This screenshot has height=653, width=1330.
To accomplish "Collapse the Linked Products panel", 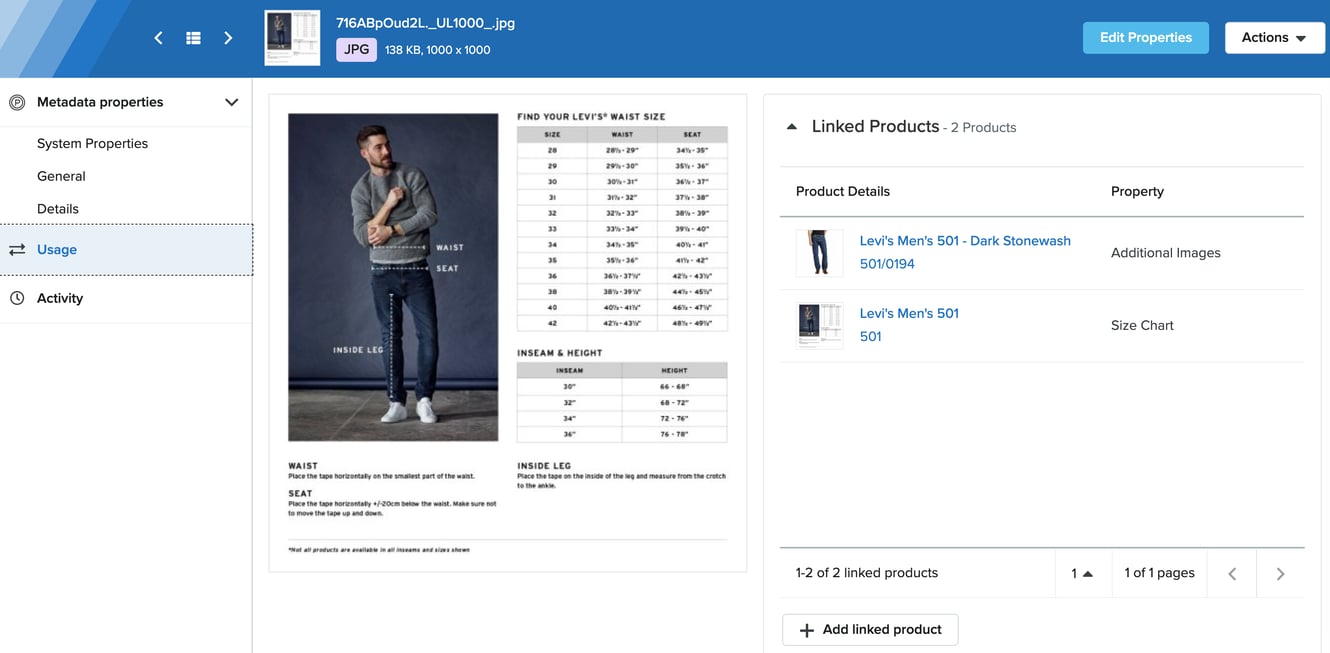I will [x=792, y=127].
